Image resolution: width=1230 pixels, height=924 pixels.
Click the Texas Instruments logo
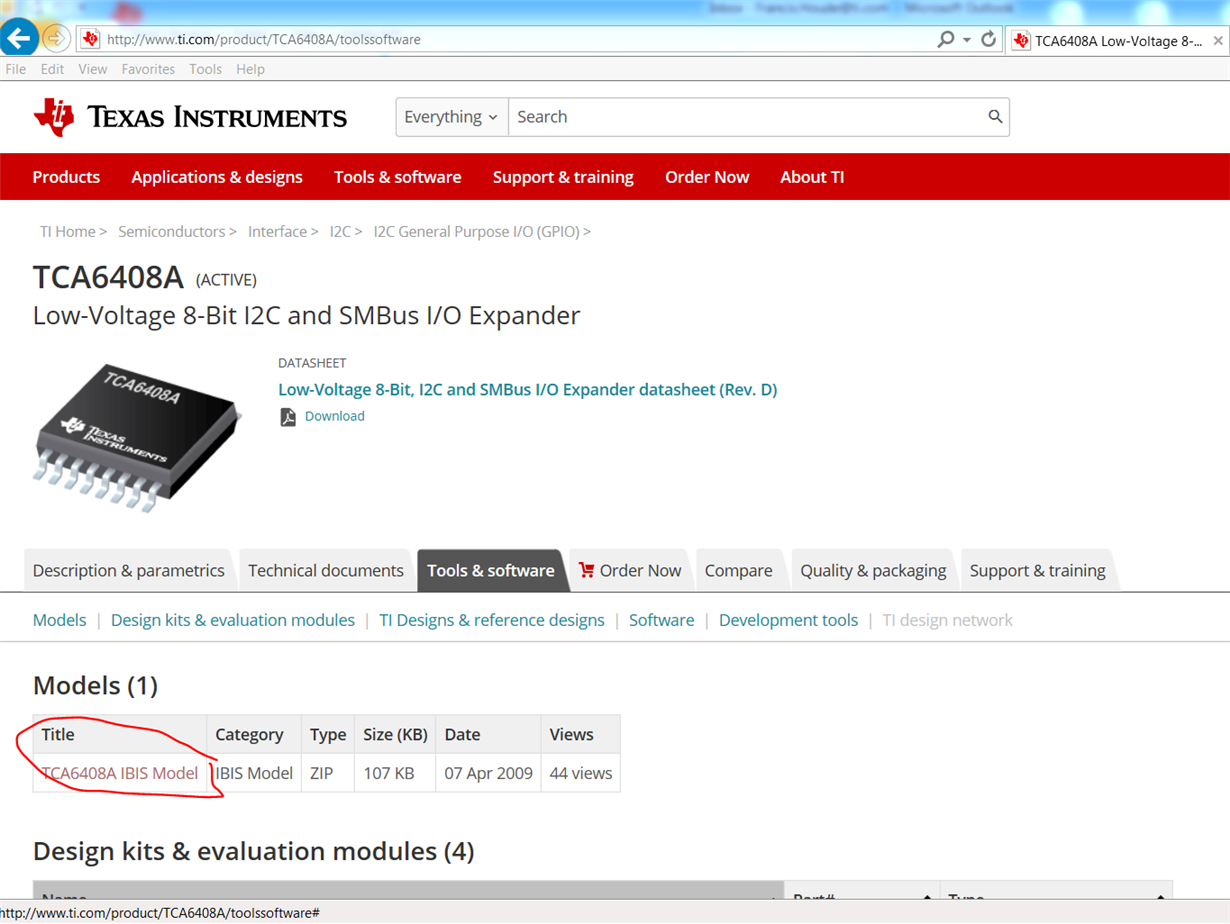pyautogui.click(x=190, y=117)
